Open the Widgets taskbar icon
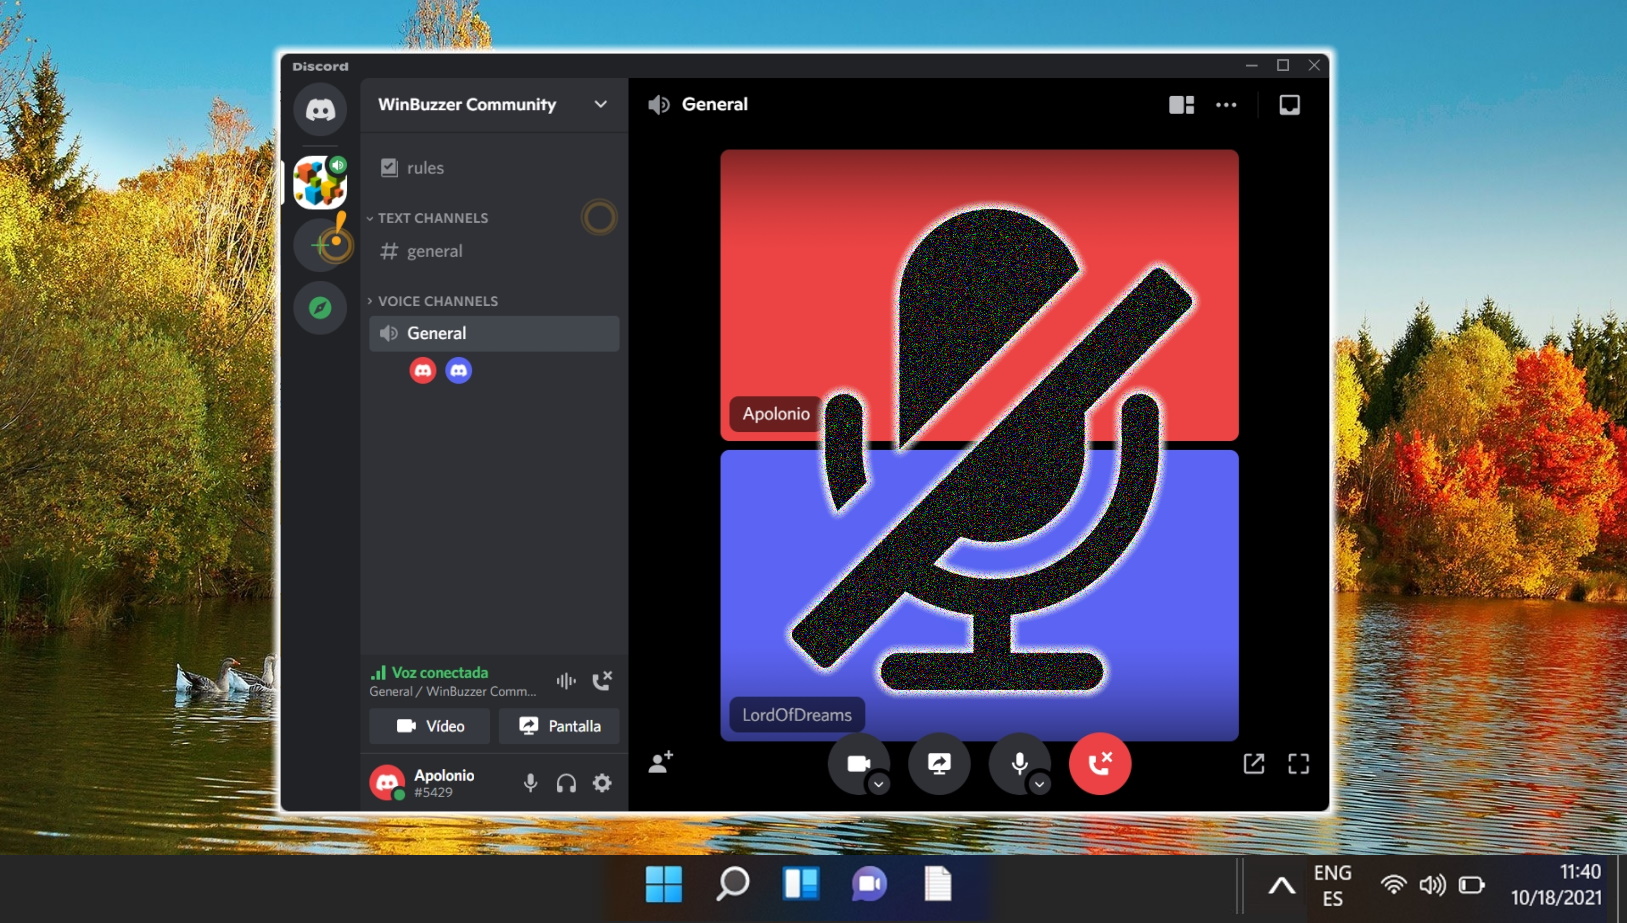The width and height of the screenshot is (1627, 923). [801, 885]
